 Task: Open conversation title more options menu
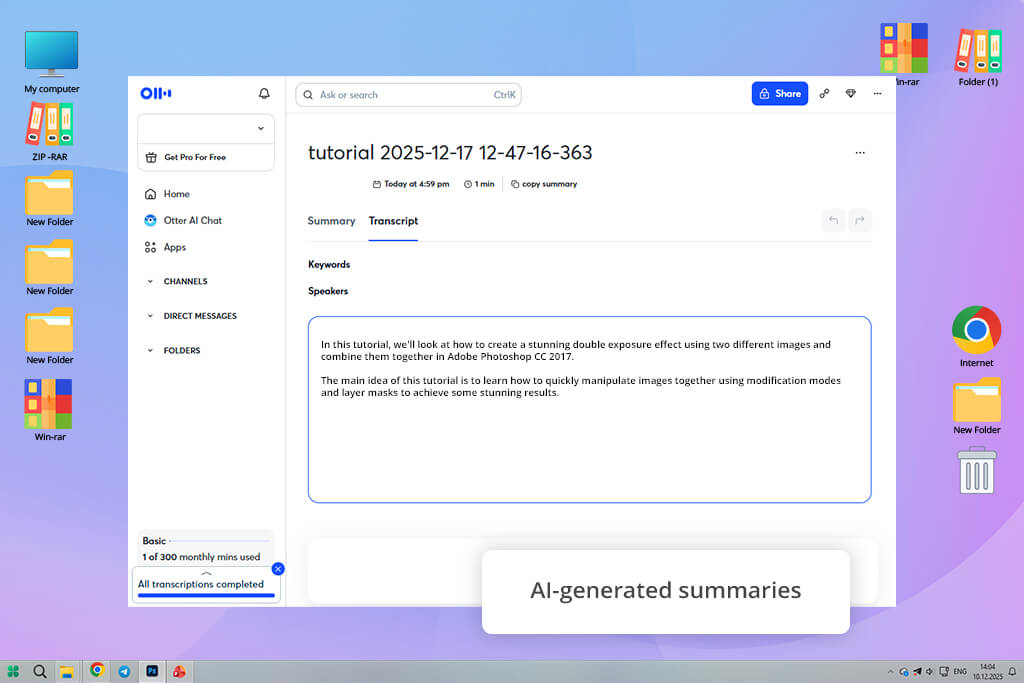pyautogui.click(x=860, y=153)
